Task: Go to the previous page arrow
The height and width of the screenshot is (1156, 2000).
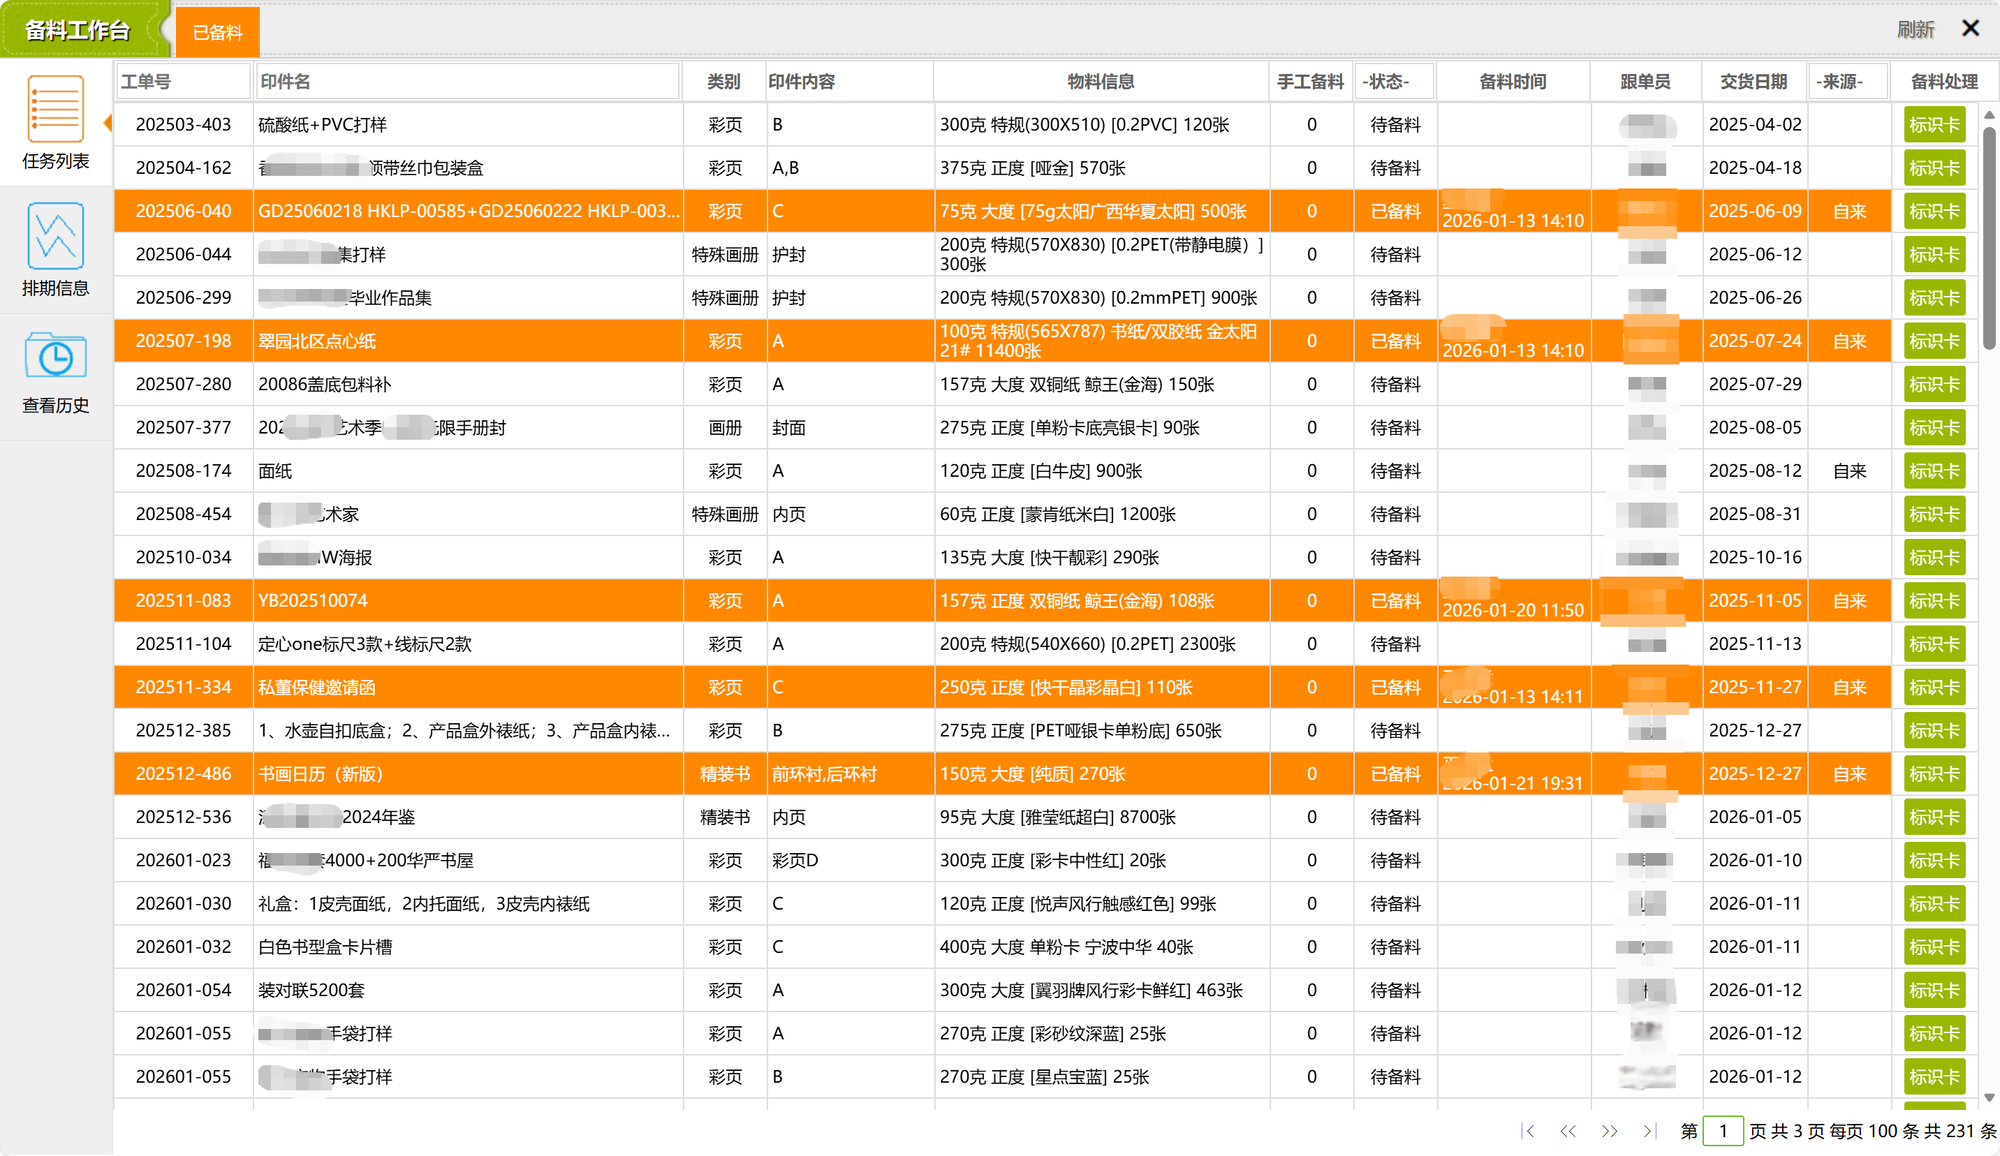Action: (x=1567, y=1131)
